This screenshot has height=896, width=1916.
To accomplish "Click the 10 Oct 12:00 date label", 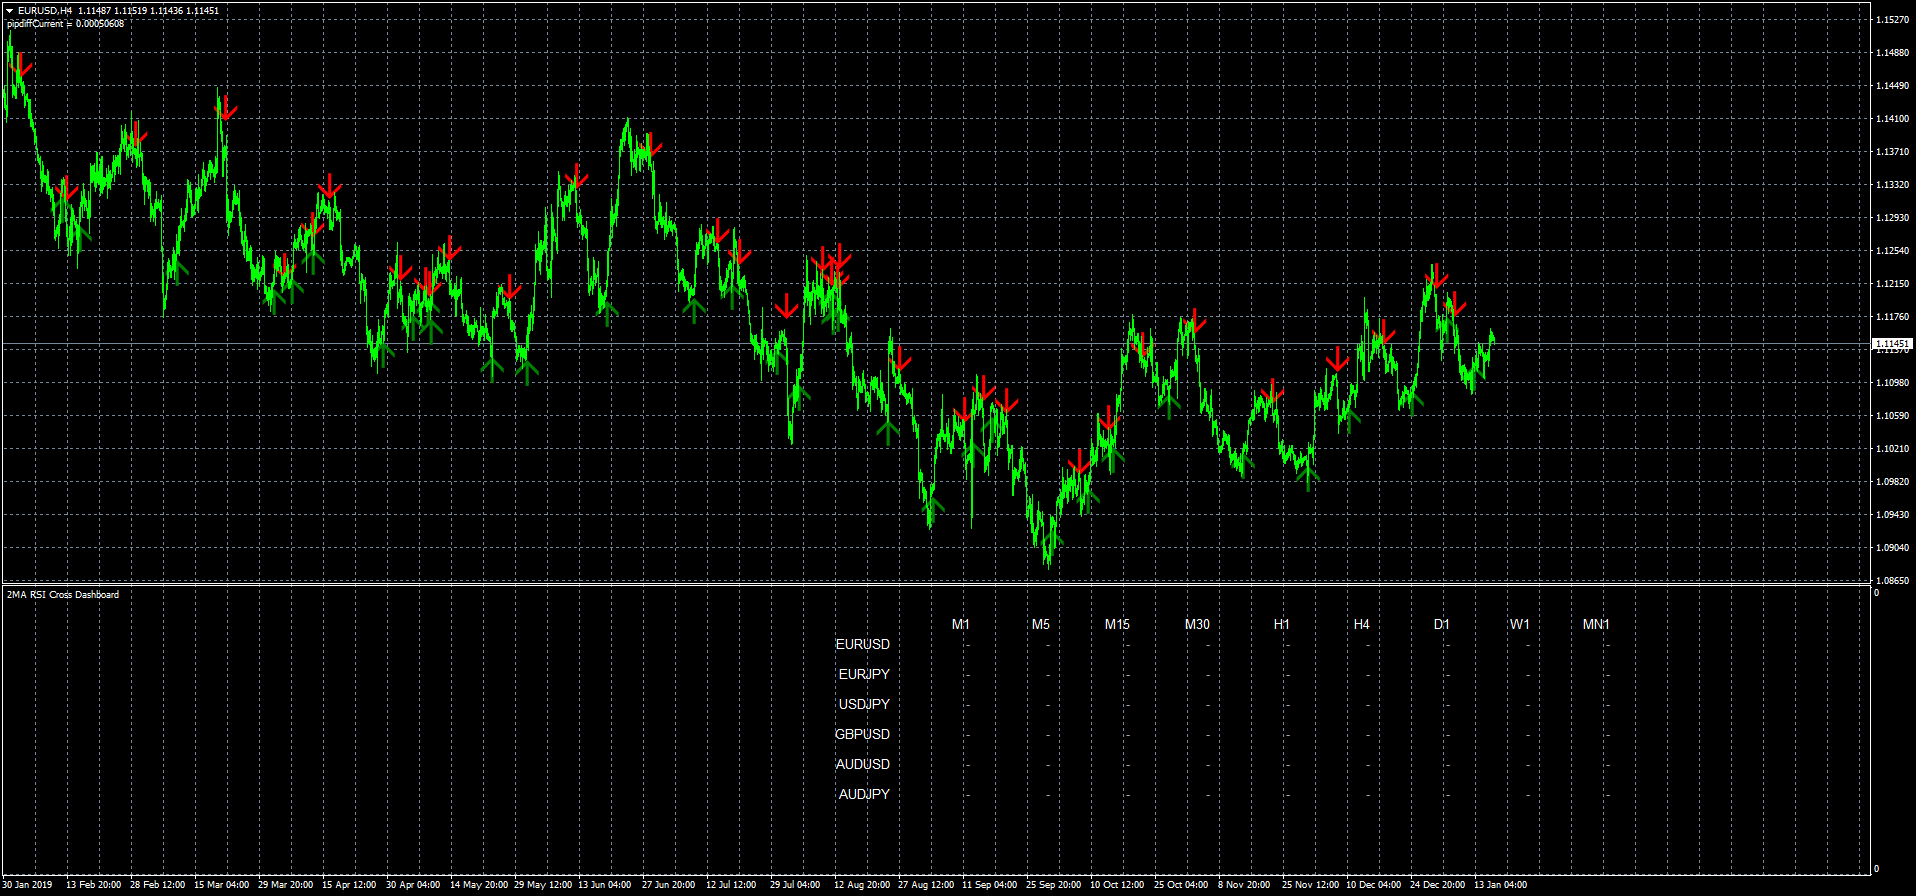I will pos(1118,885).
